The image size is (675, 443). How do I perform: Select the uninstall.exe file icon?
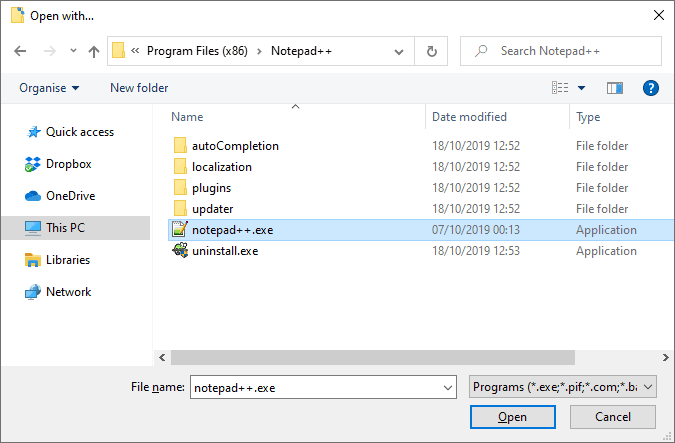(x=180, y=251)
